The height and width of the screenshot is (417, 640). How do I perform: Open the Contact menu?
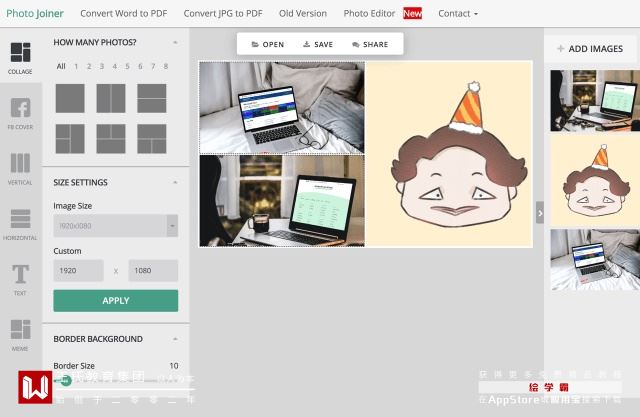(x=458, y=13)
